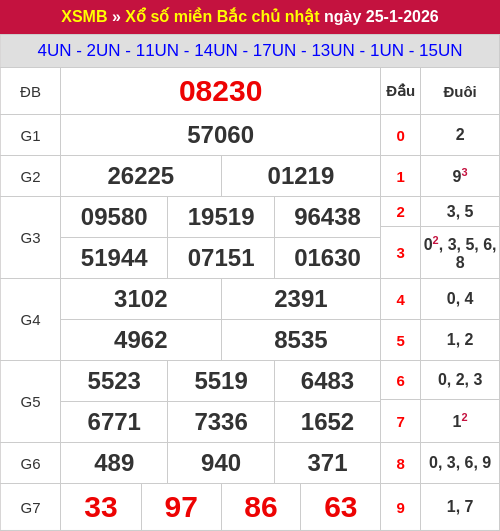Click the G6 row label
500x531 pixels.
[x=30, y=464]
